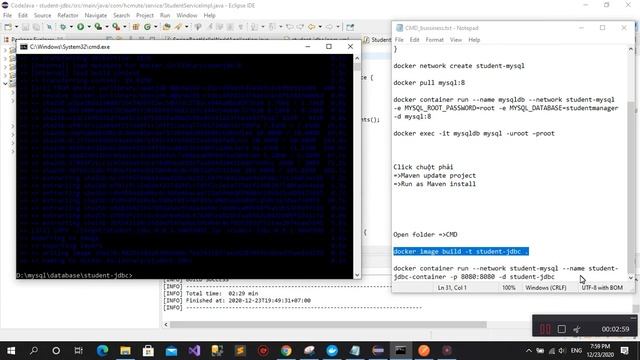The width and height of the screenshot is (640, 360).
Task: Open Notepad Format menu
Action: tap(434, 40)
